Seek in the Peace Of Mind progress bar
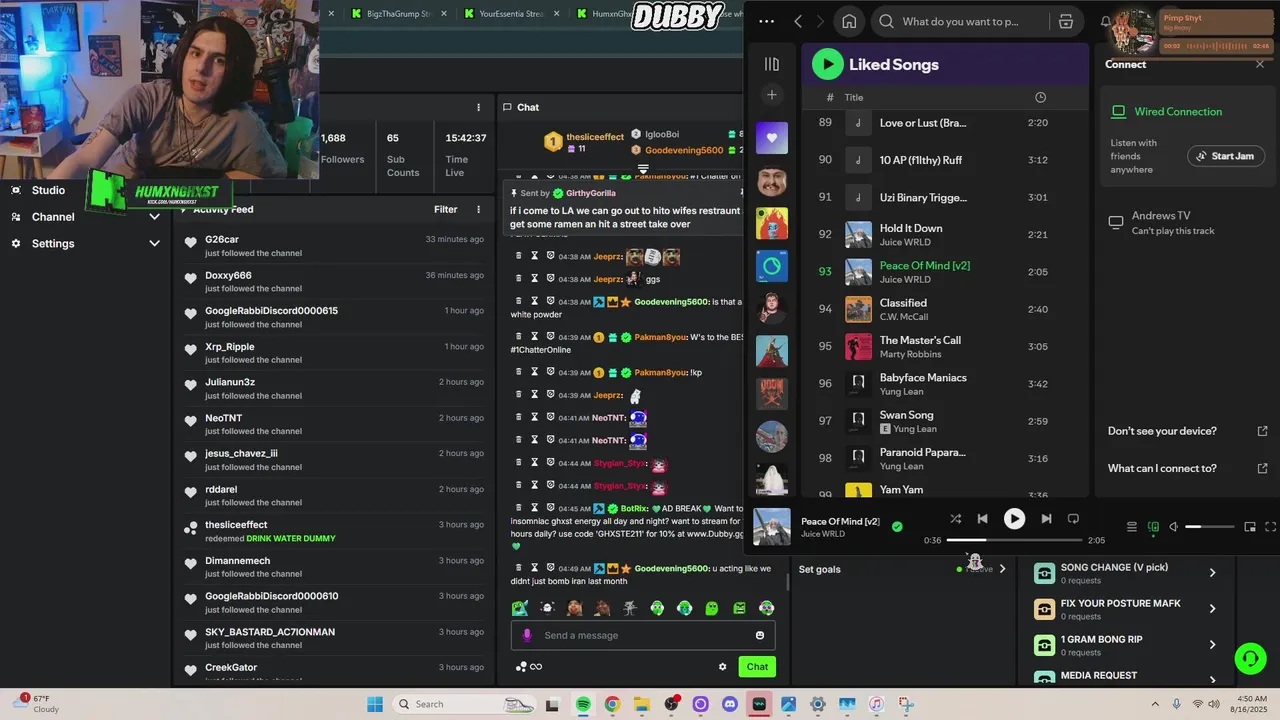Viewport: 1280px width, 720px height. (1014, 540)
